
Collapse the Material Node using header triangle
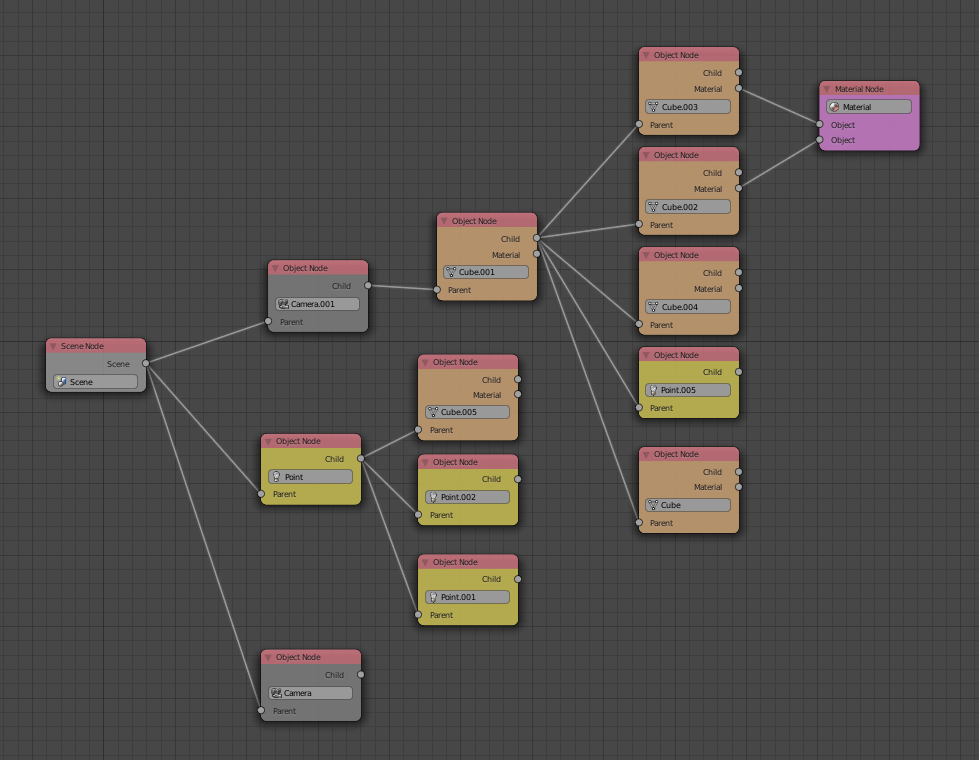point(827,89)
